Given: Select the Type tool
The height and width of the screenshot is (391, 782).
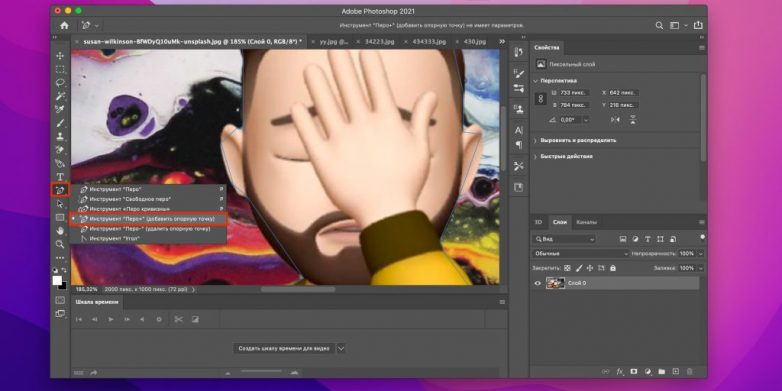Looking at the screenshot, I should 60,177.
